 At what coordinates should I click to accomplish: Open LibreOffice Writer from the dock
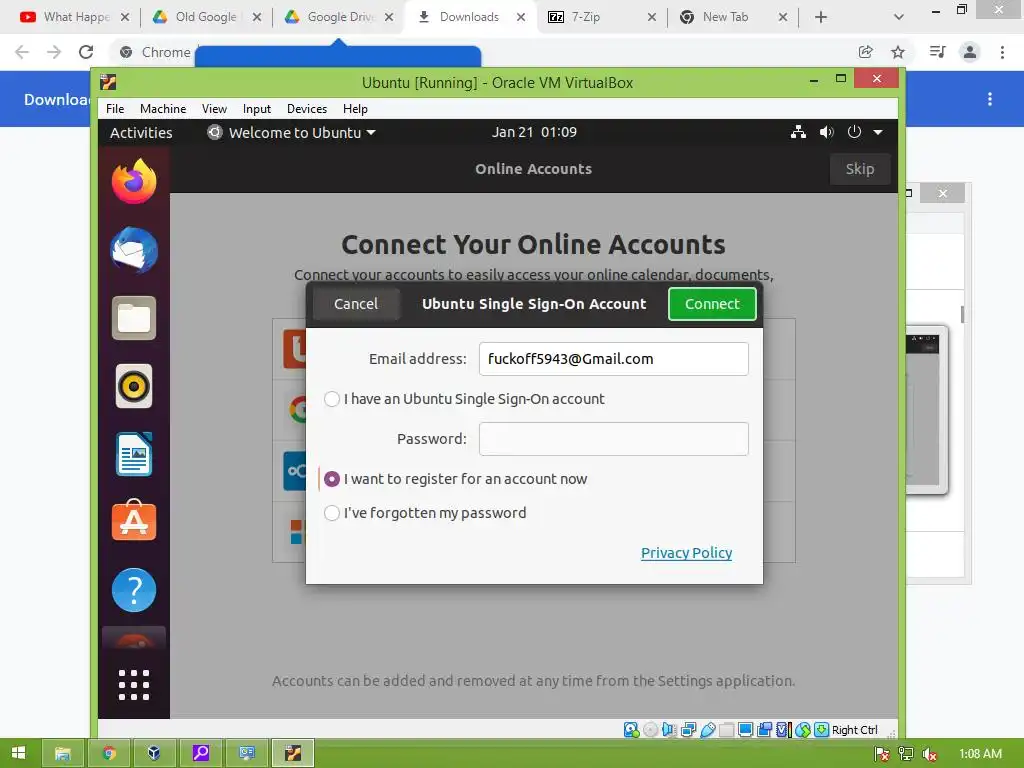click(134, 454)
